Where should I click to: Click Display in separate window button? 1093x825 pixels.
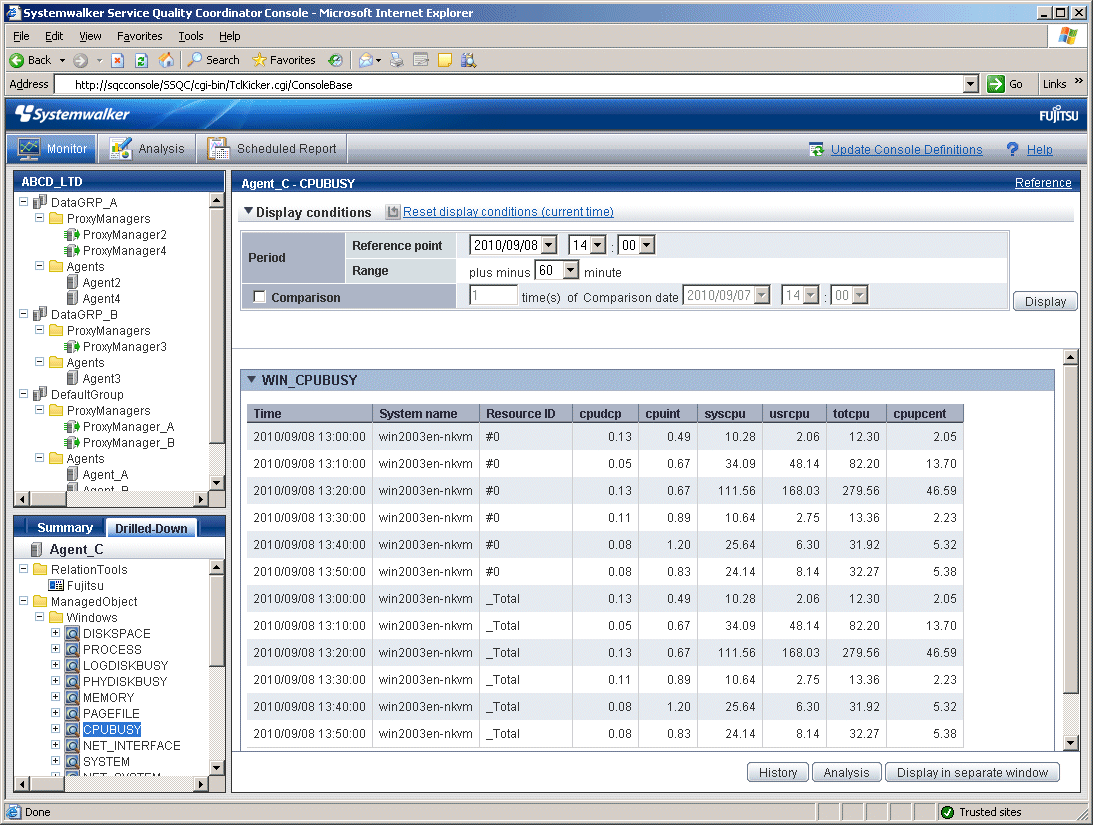point(972,772)
